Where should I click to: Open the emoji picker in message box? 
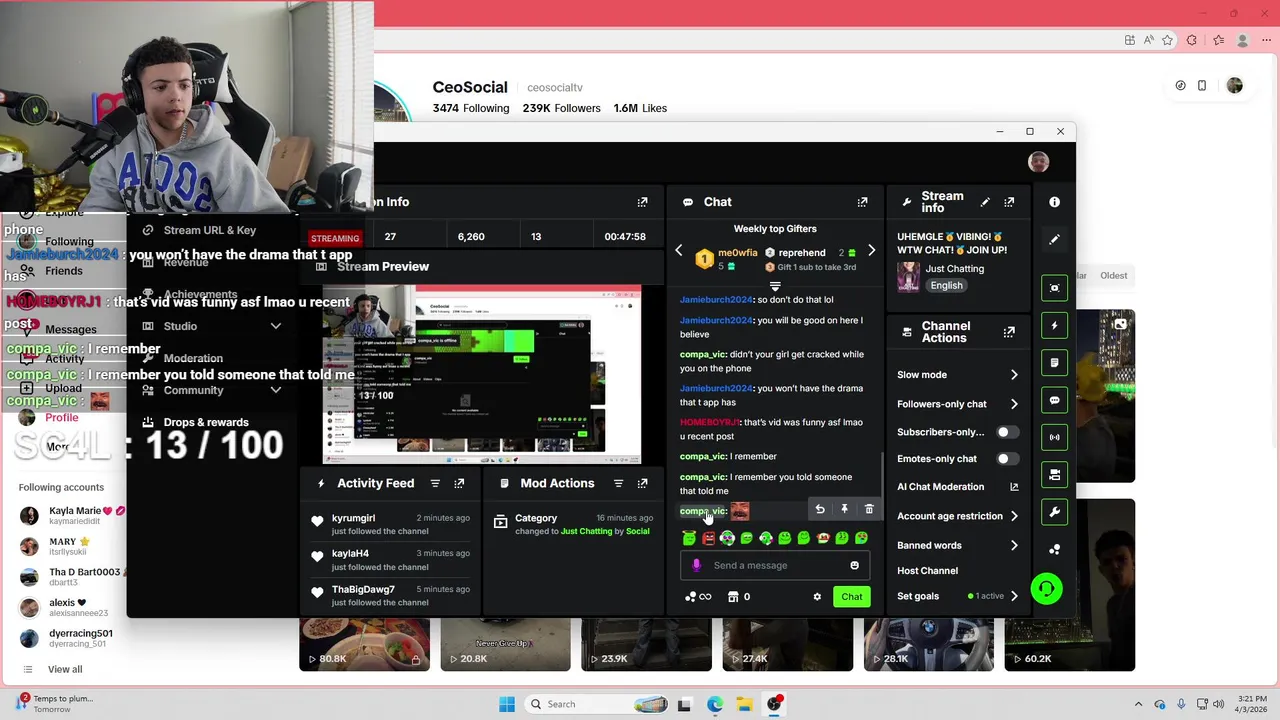coord(854,565)
